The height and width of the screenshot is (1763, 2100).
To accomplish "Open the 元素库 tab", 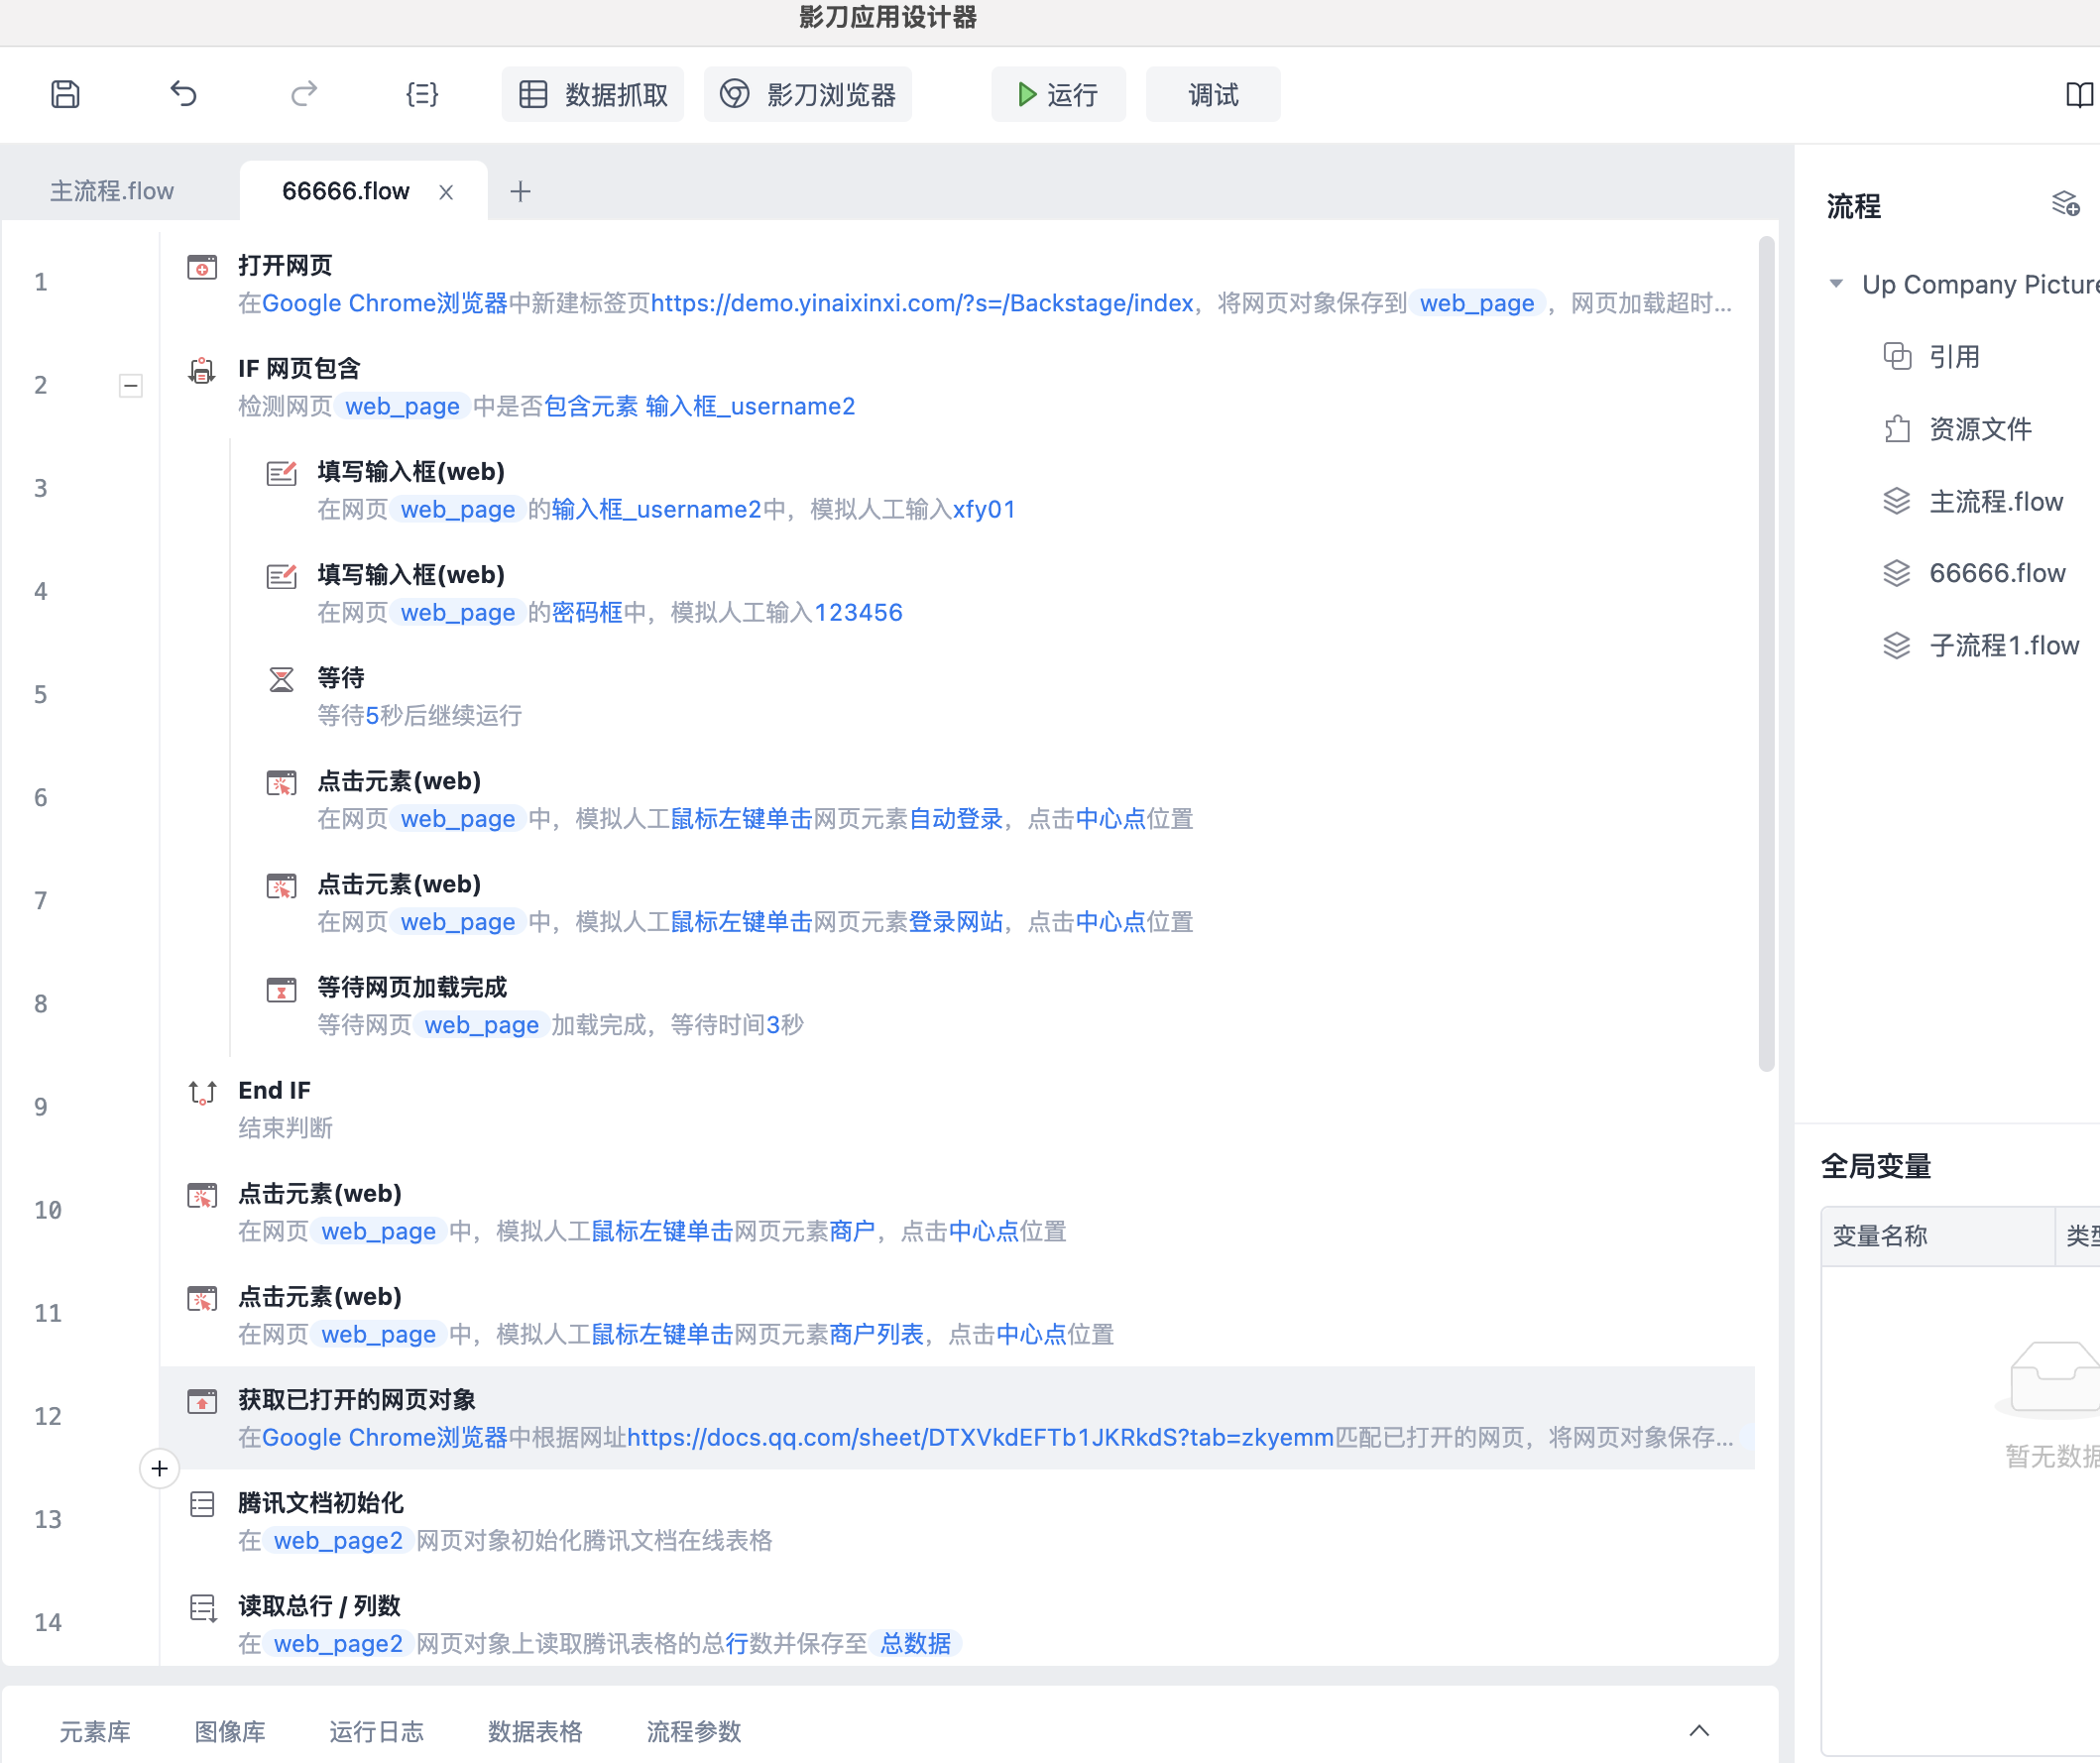I will (95, 1731).
